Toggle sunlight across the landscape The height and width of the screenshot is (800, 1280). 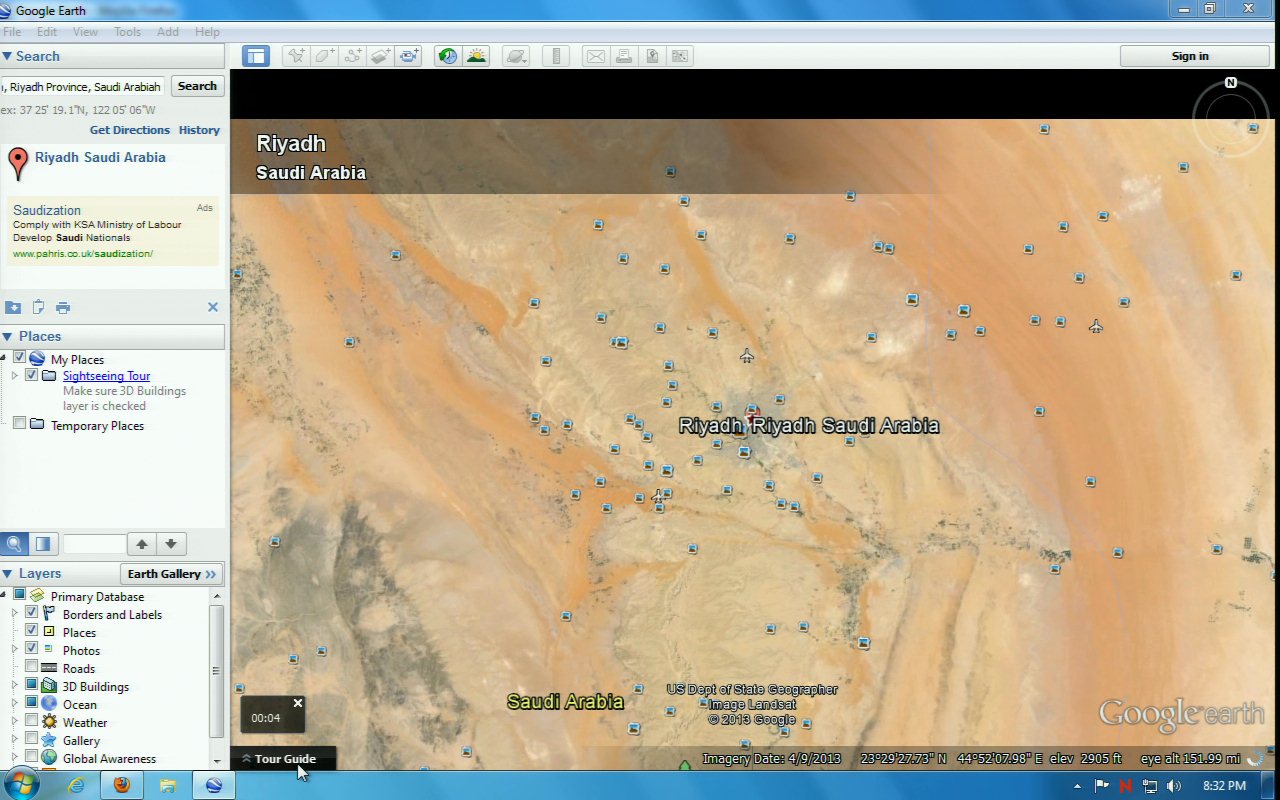476,56
